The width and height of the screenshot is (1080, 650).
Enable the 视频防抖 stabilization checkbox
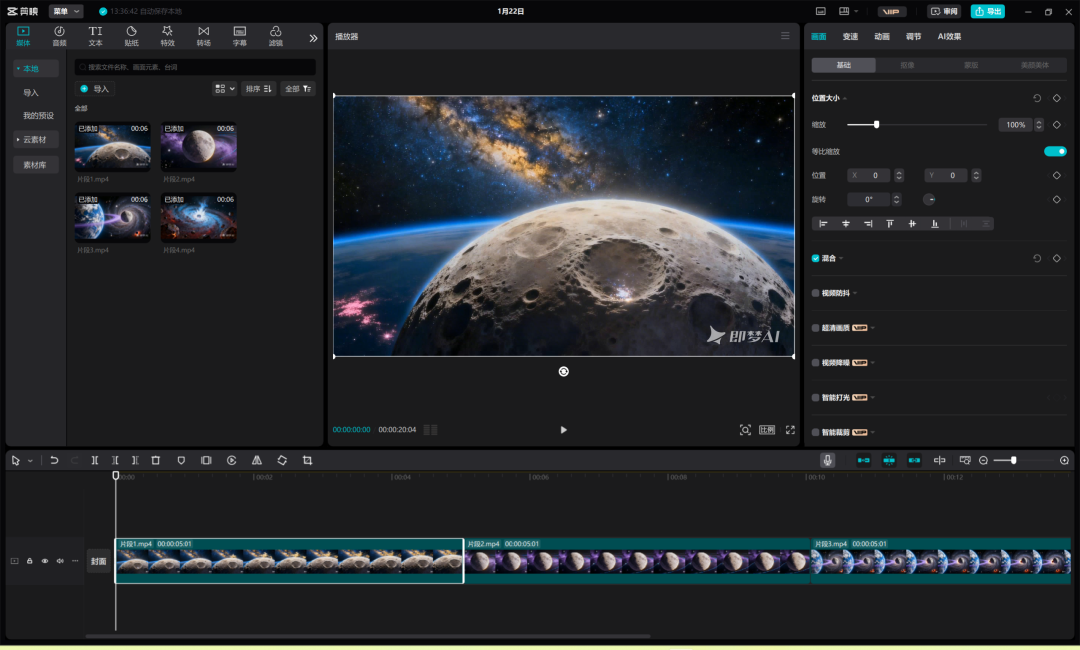816,293
